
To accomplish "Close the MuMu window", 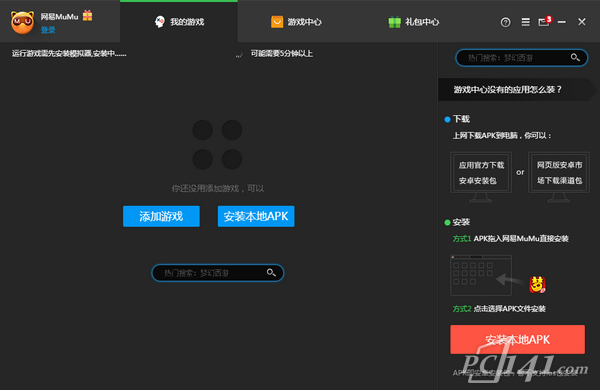I will coord(582,22).
